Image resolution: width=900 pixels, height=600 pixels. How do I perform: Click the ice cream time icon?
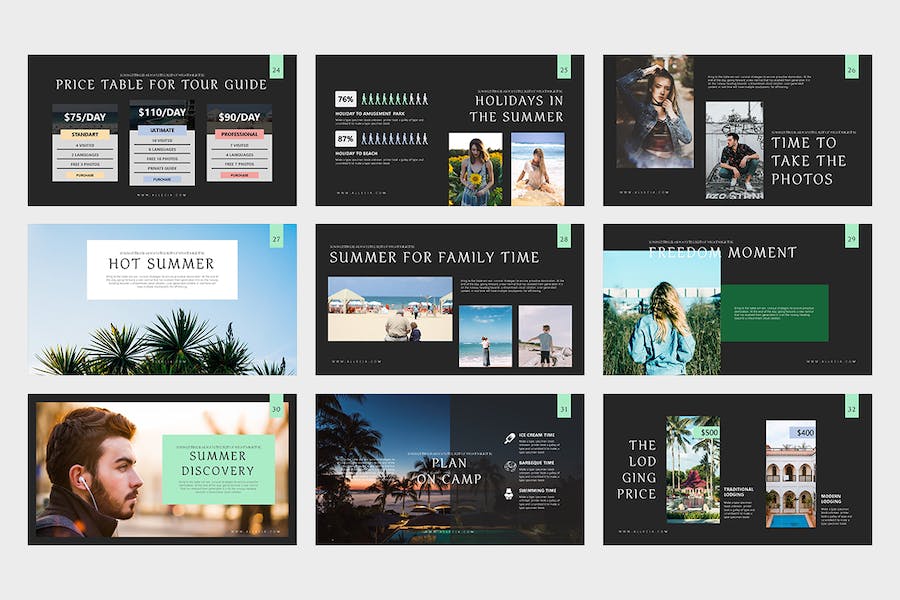click(x=509, y=439)
